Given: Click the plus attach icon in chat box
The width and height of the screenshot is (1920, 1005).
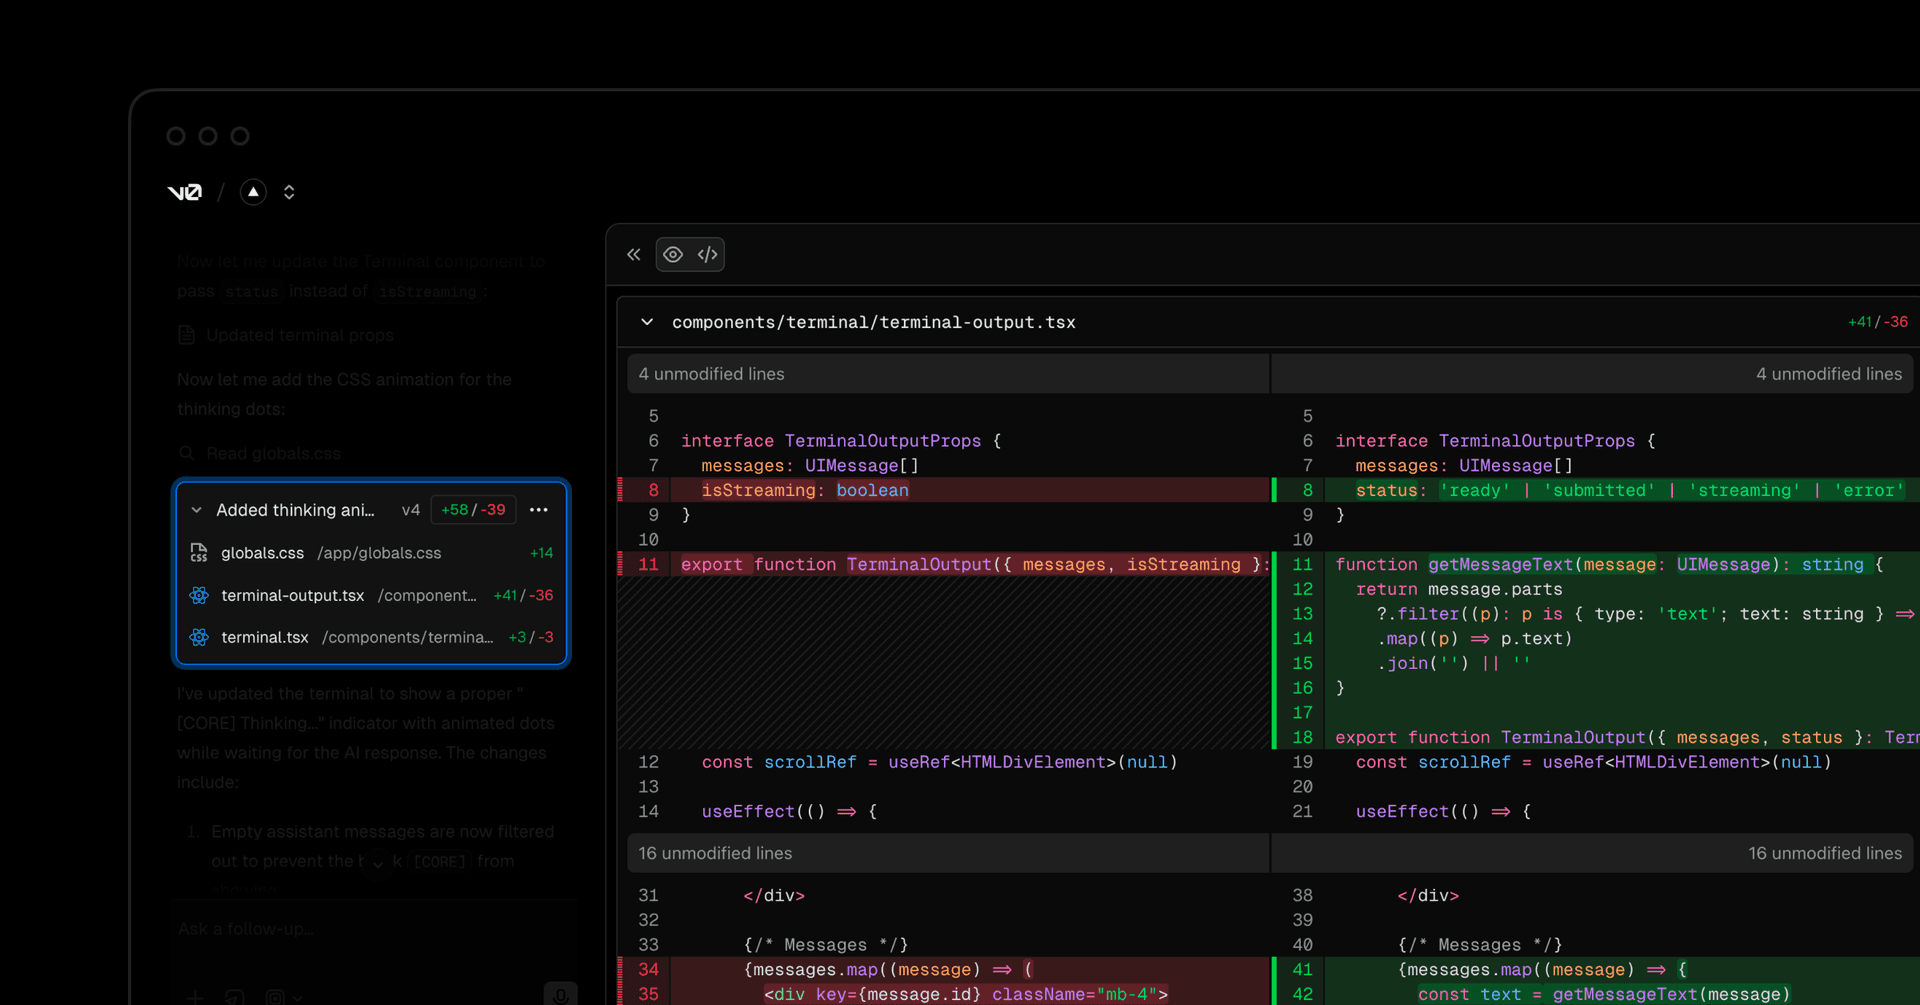Looking at the screenshot, I should tap(196, 997).
